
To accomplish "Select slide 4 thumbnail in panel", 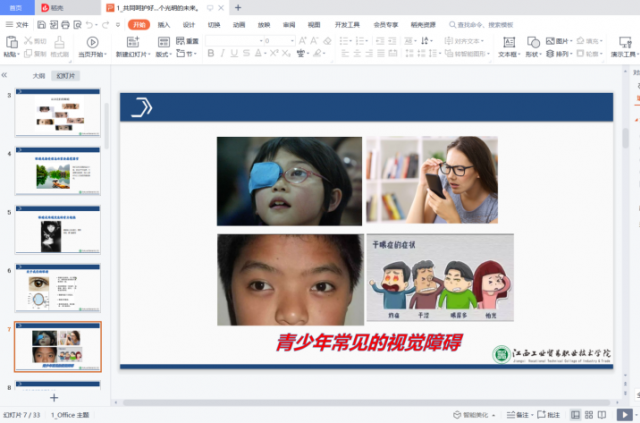I will click(57, 171).
